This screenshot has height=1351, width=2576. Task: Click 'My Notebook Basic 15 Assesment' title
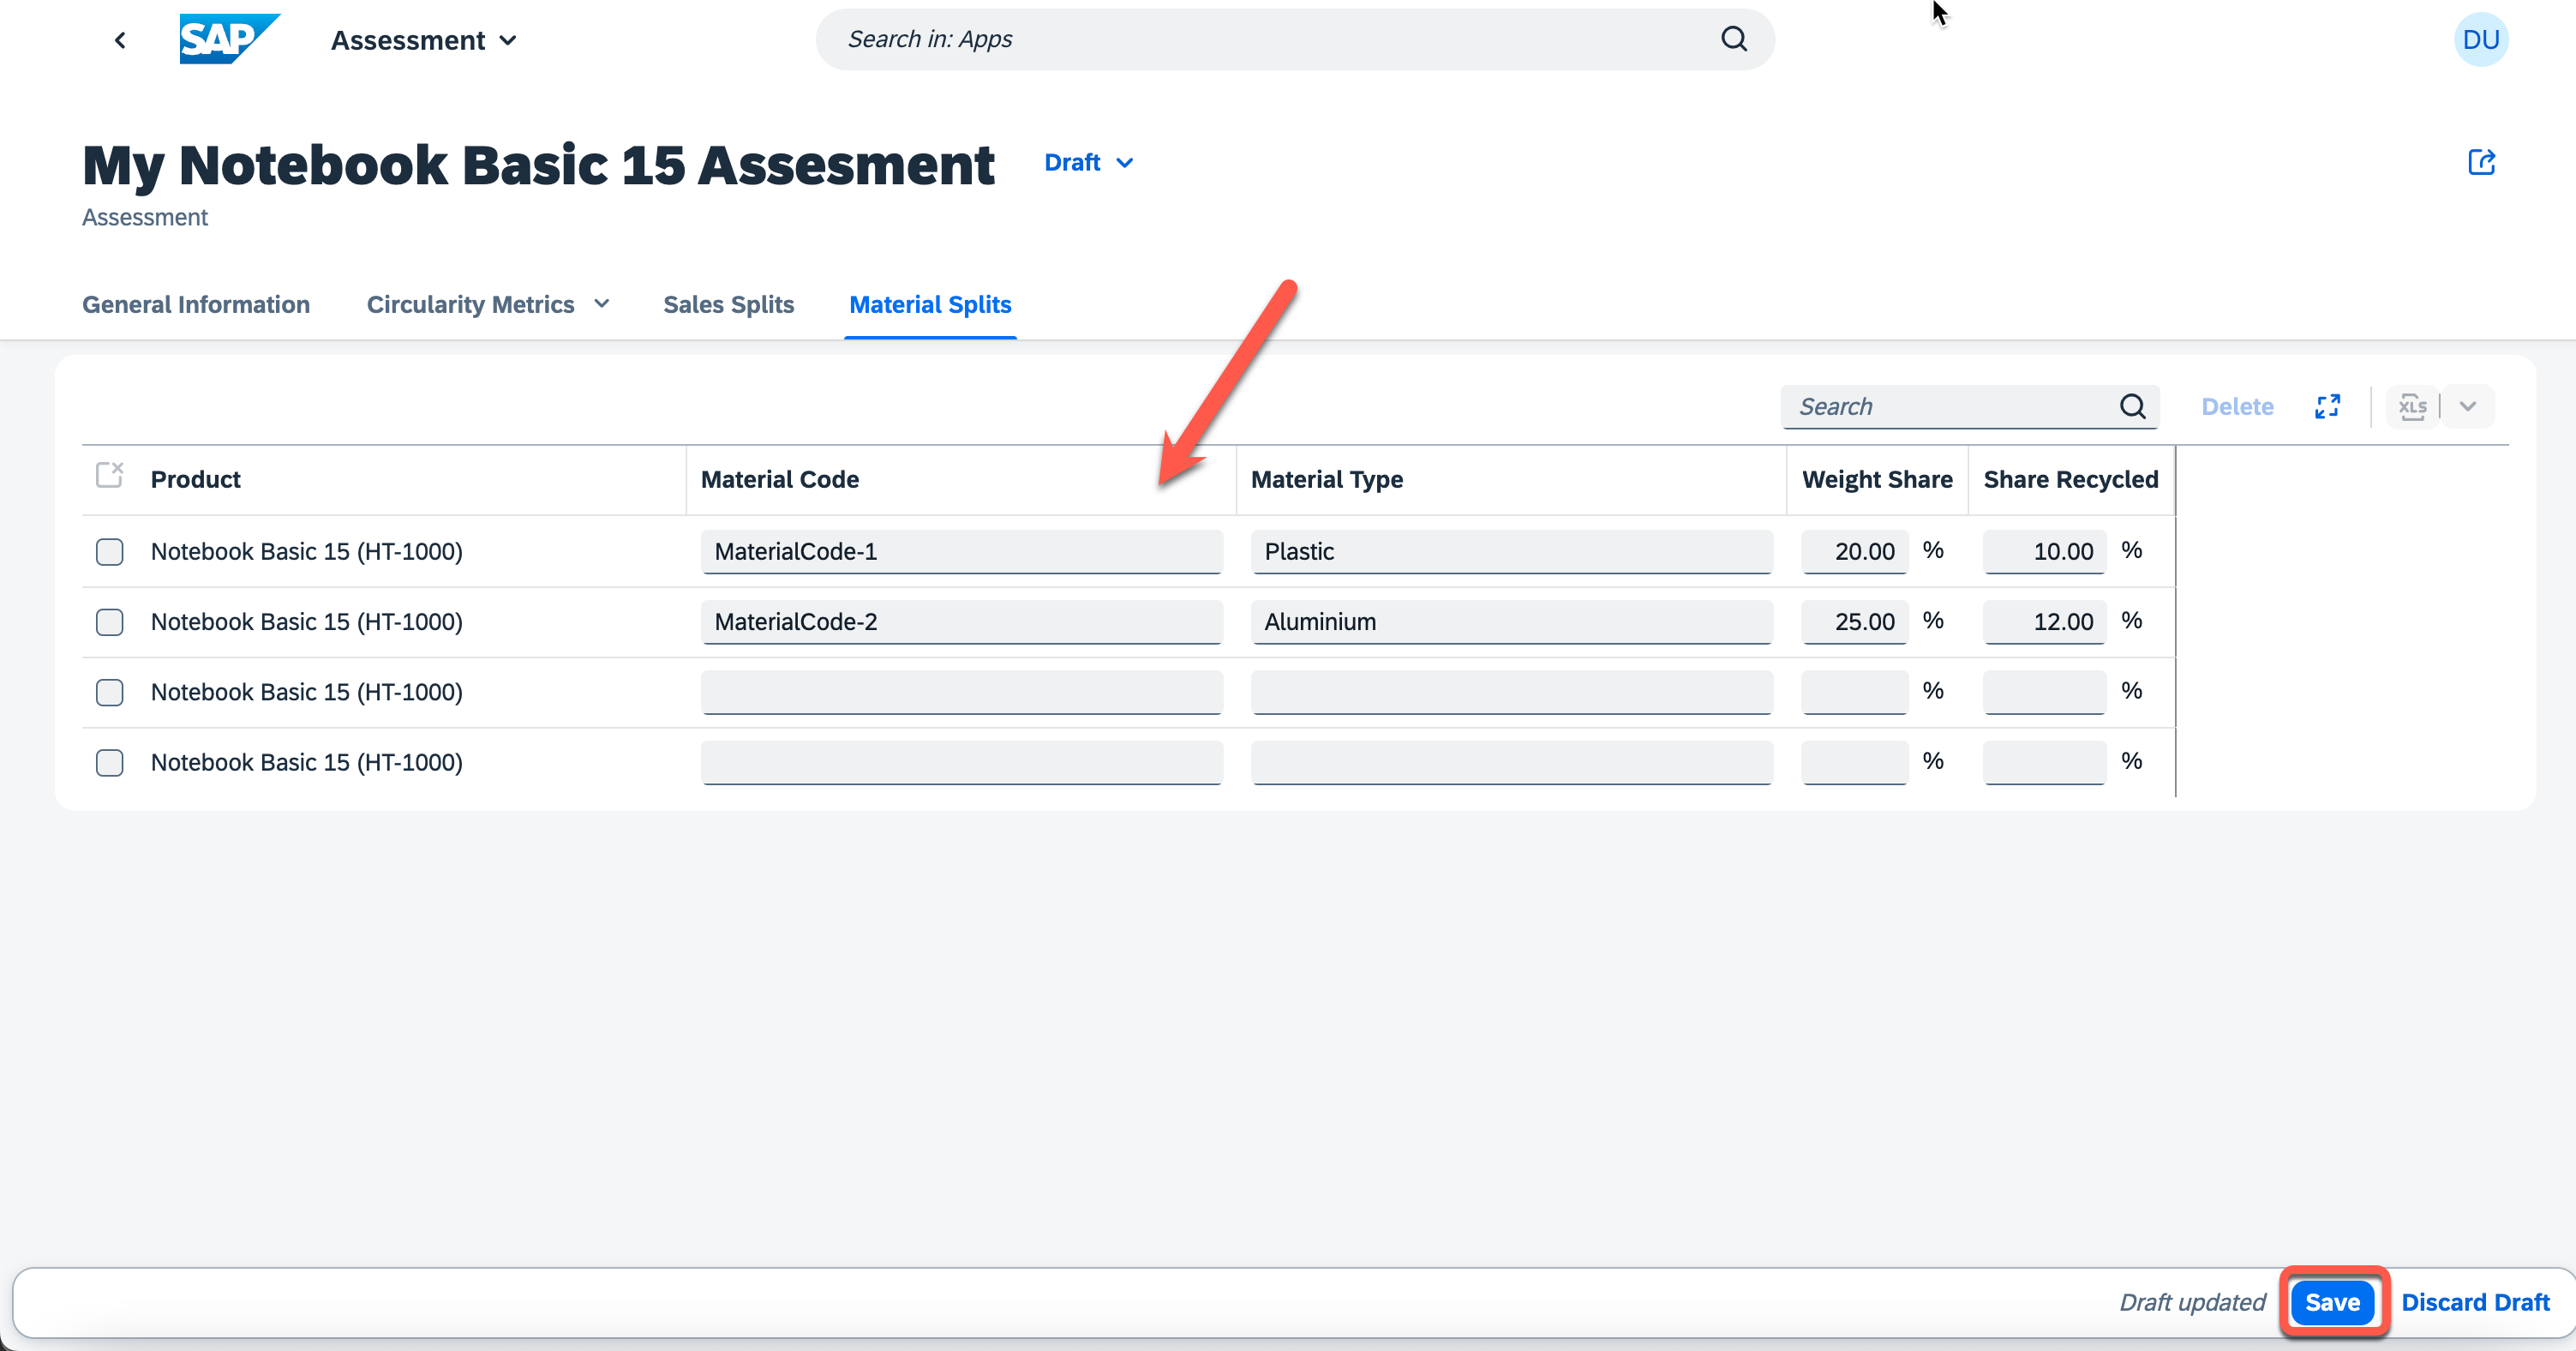click(538, 165)
